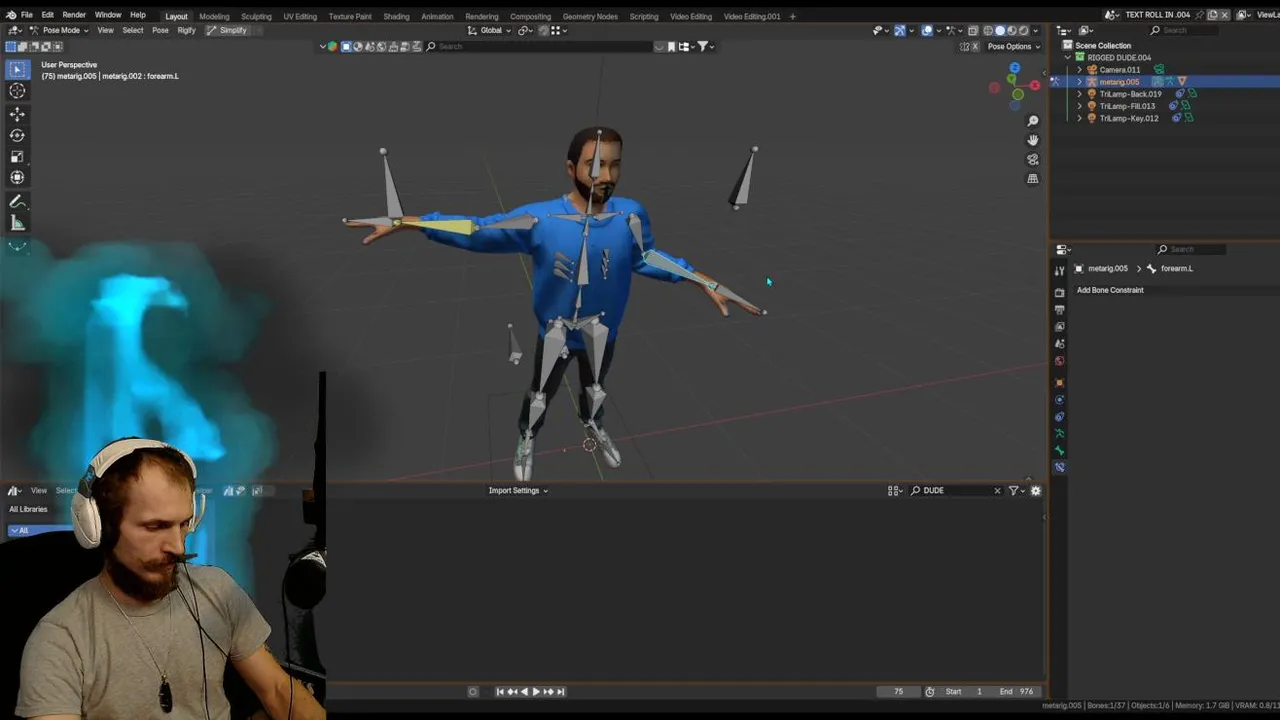1280x720 pixels.
Task: Click the Blender logo menu
Action: (x=10, y=15)
